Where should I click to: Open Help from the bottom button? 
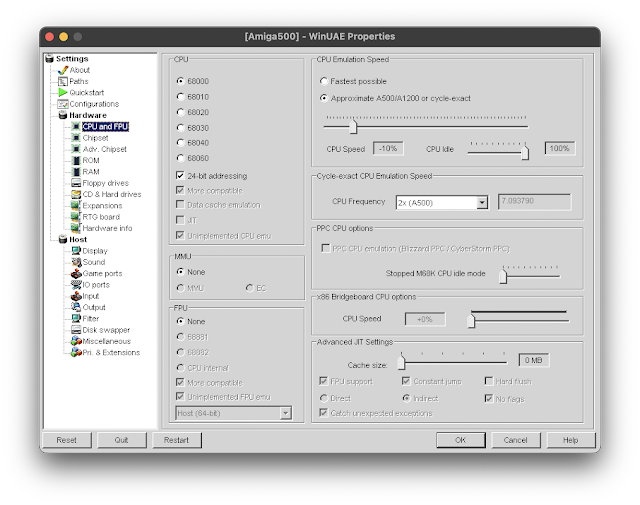(x=571, y=440)
